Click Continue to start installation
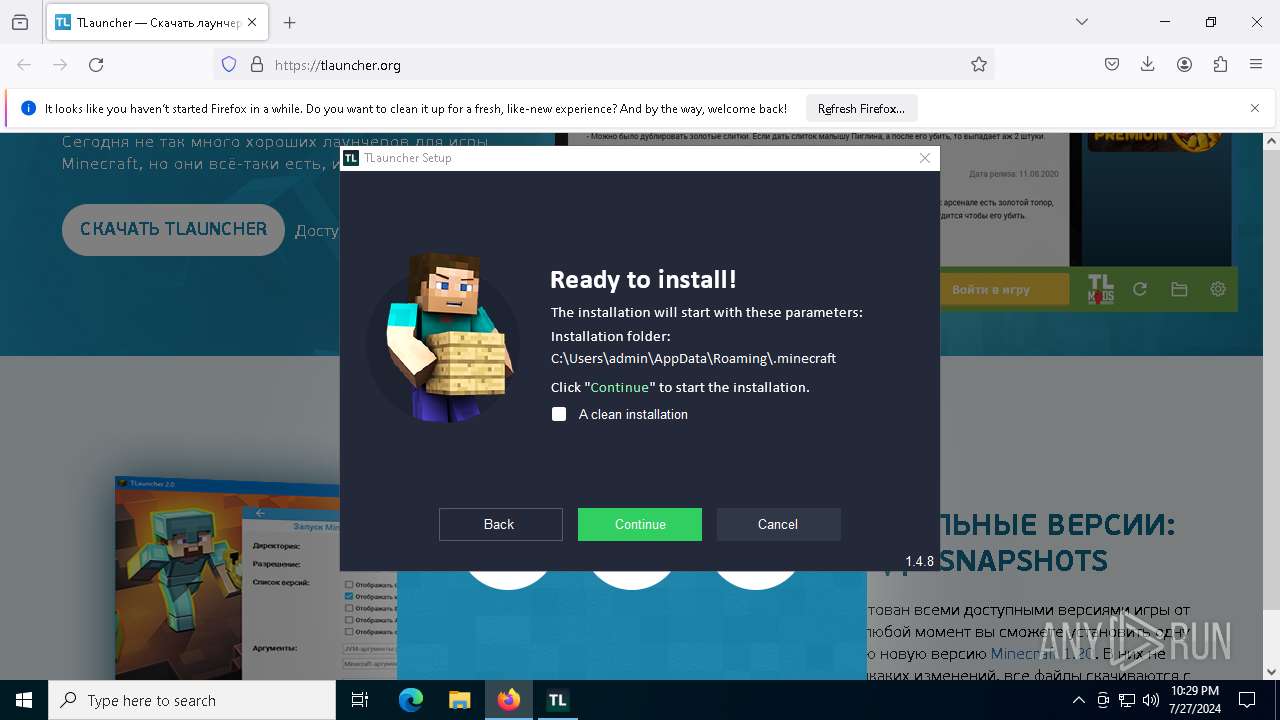The width and height of the screenshot is (1280, 720). (x=640, y=524)
